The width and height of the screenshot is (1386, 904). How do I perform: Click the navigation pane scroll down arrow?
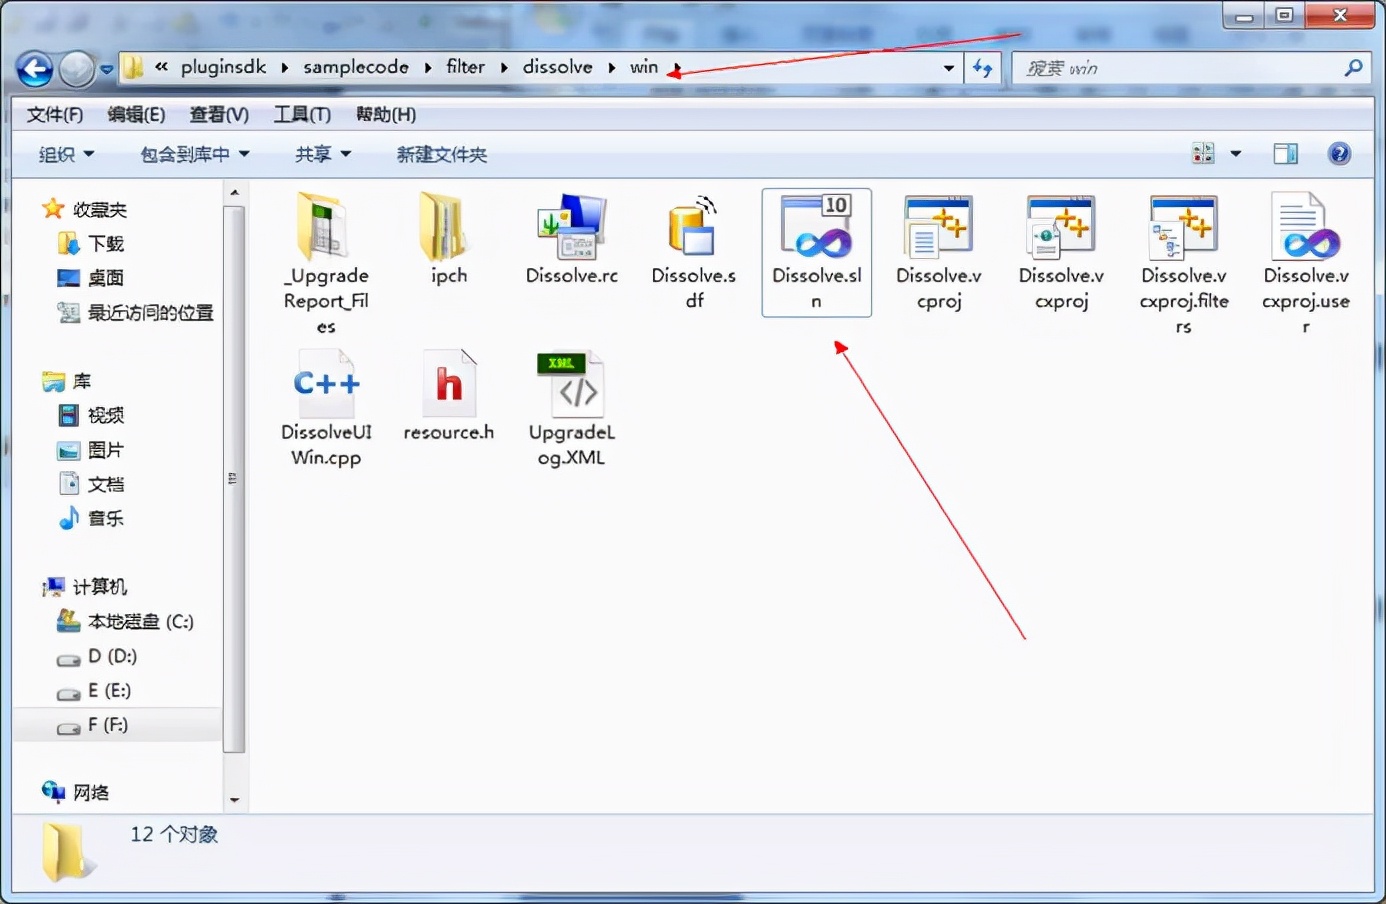pyautogui.click(x=234, y=800)
